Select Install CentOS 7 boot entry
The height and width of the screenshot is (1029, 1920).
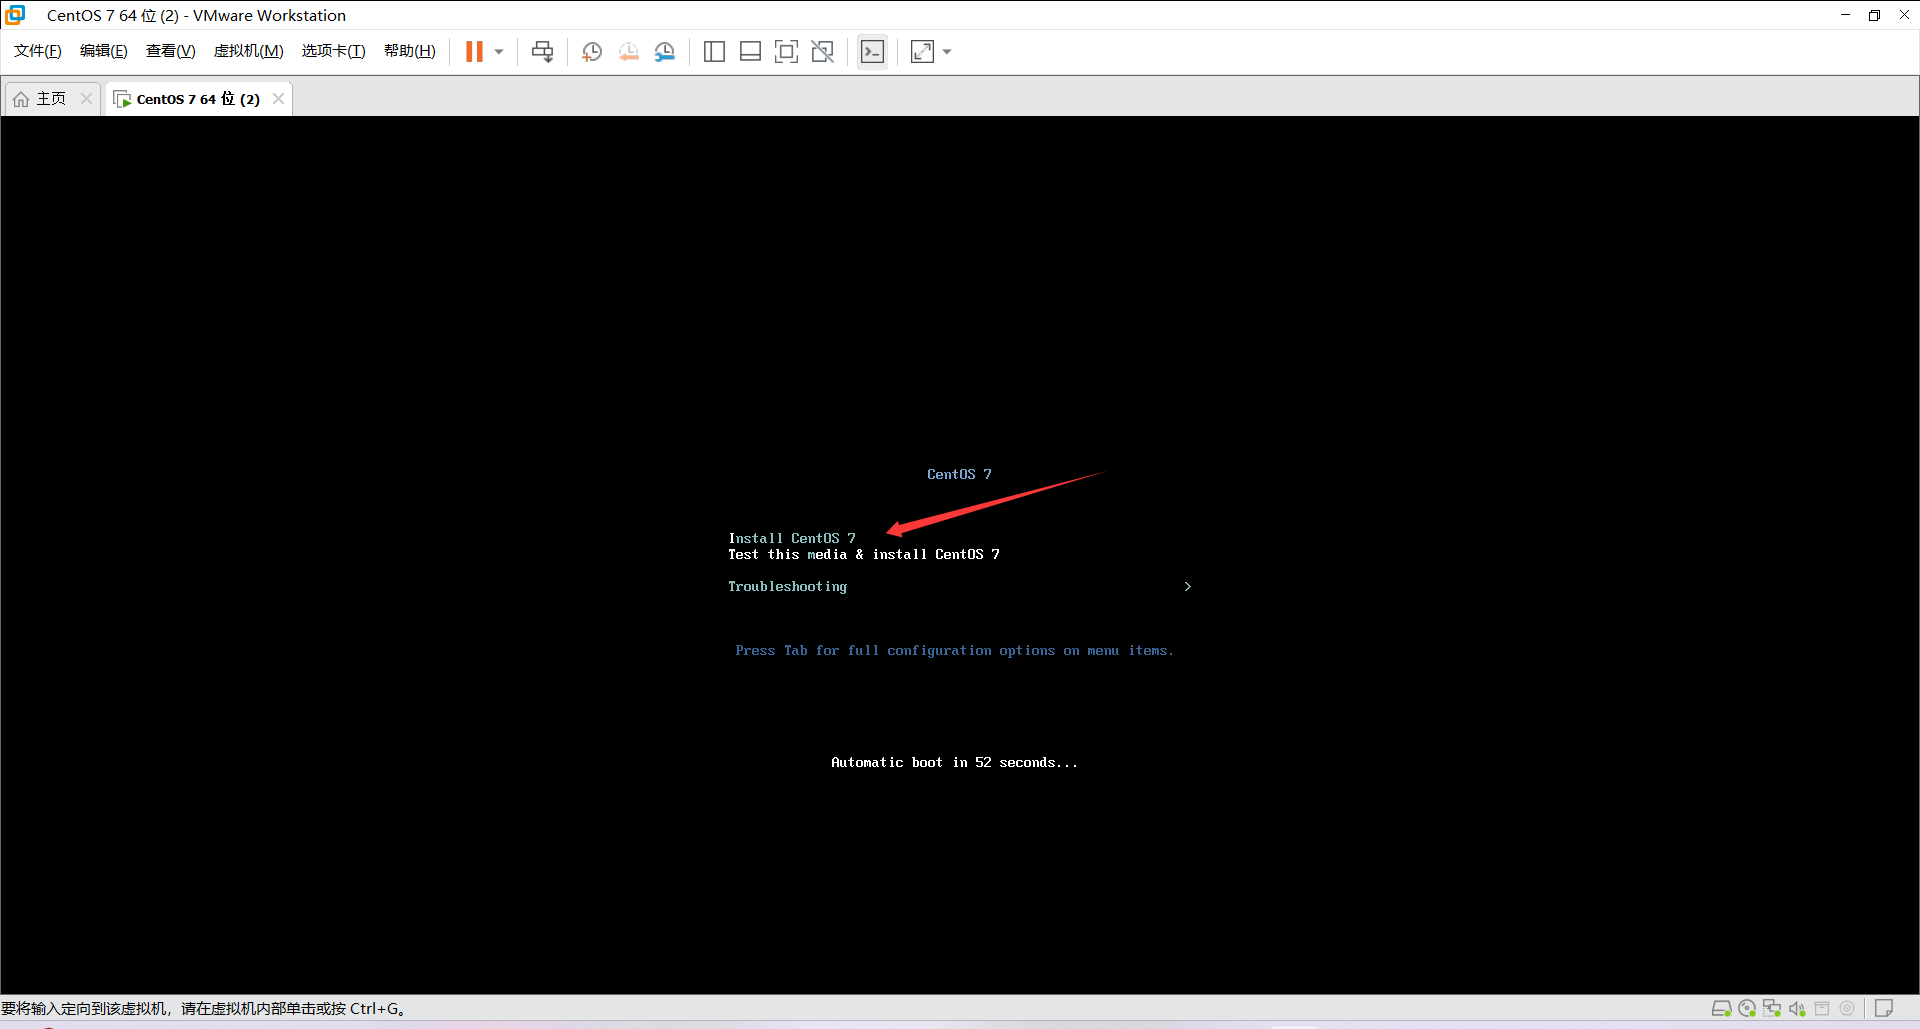coord(792,538)
